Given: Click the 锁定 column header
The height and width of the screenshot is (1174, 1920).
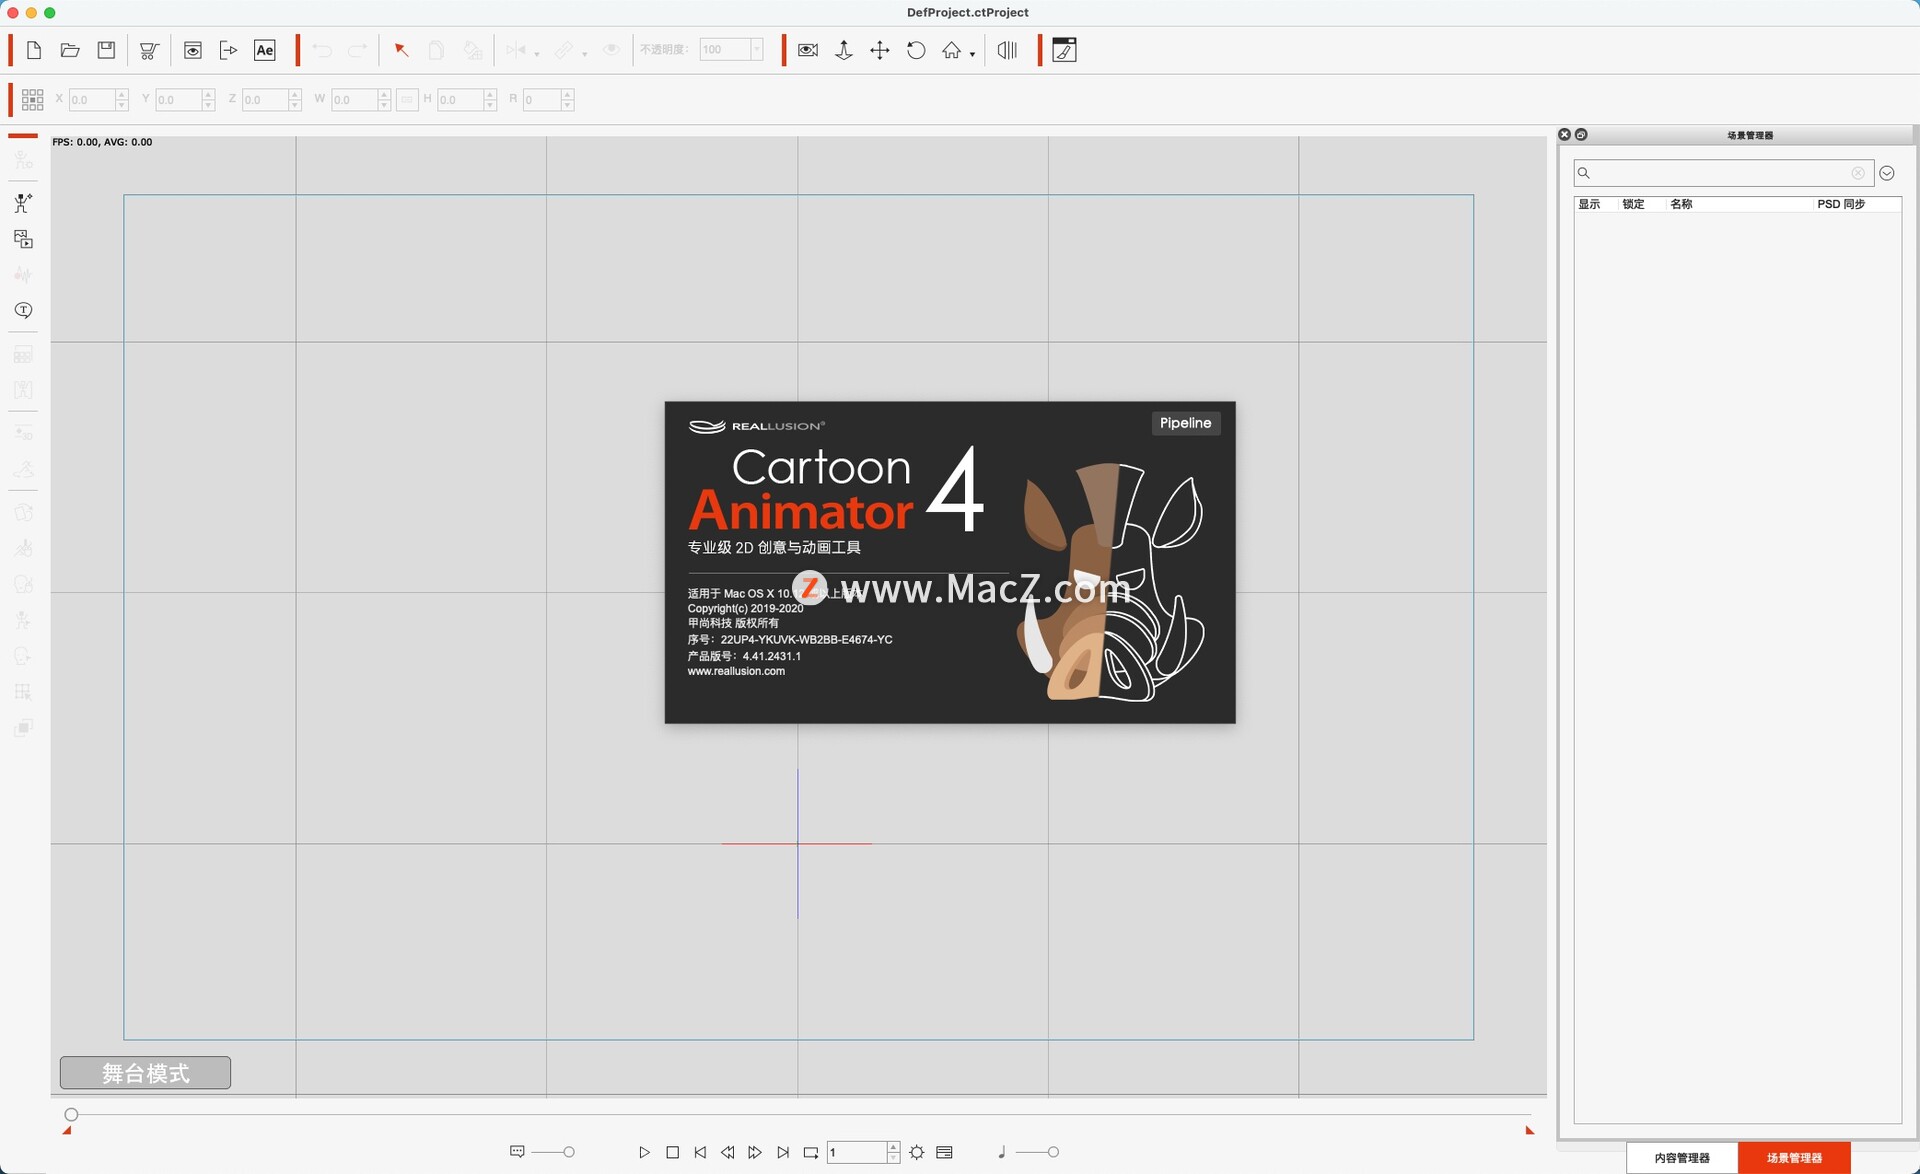Looking at the screenshot, I should 1633,204.
